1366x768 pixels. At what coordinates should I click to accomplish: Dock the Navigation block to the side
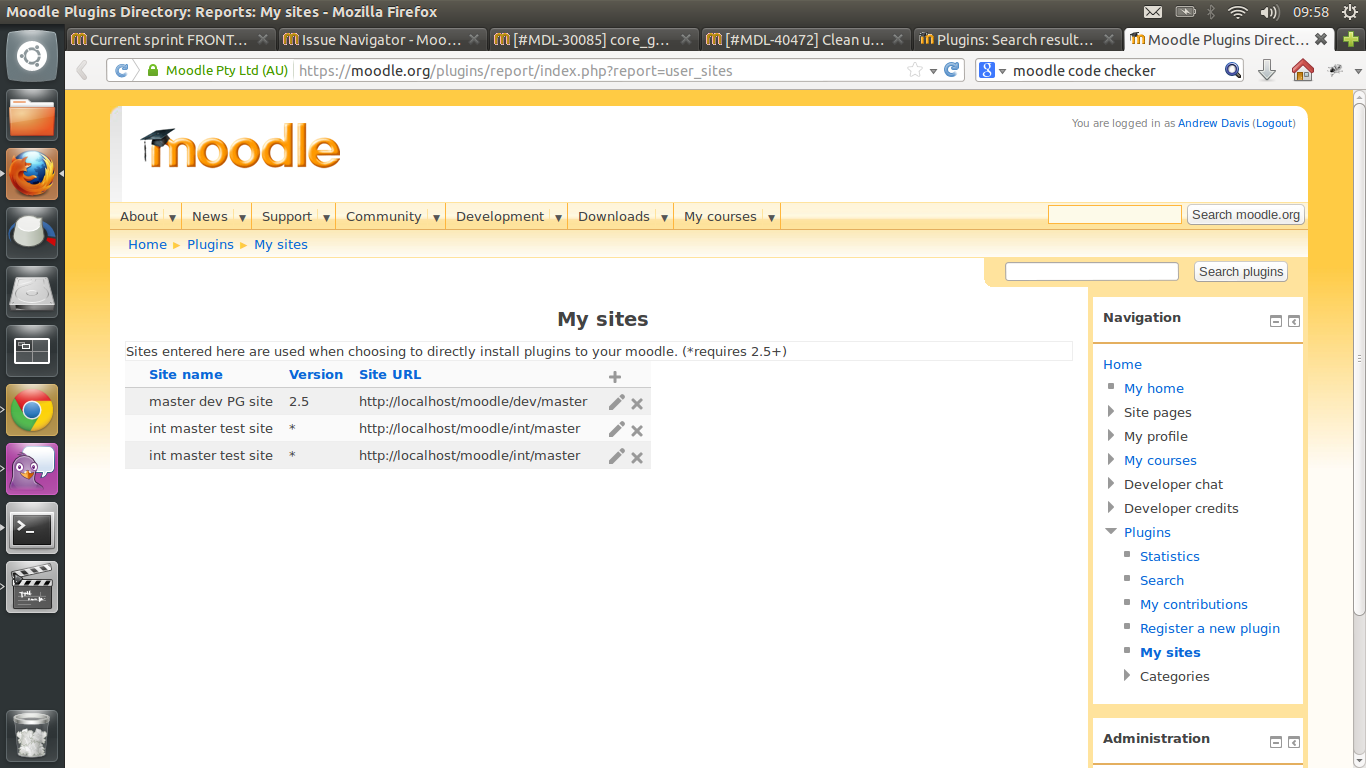1294,321
